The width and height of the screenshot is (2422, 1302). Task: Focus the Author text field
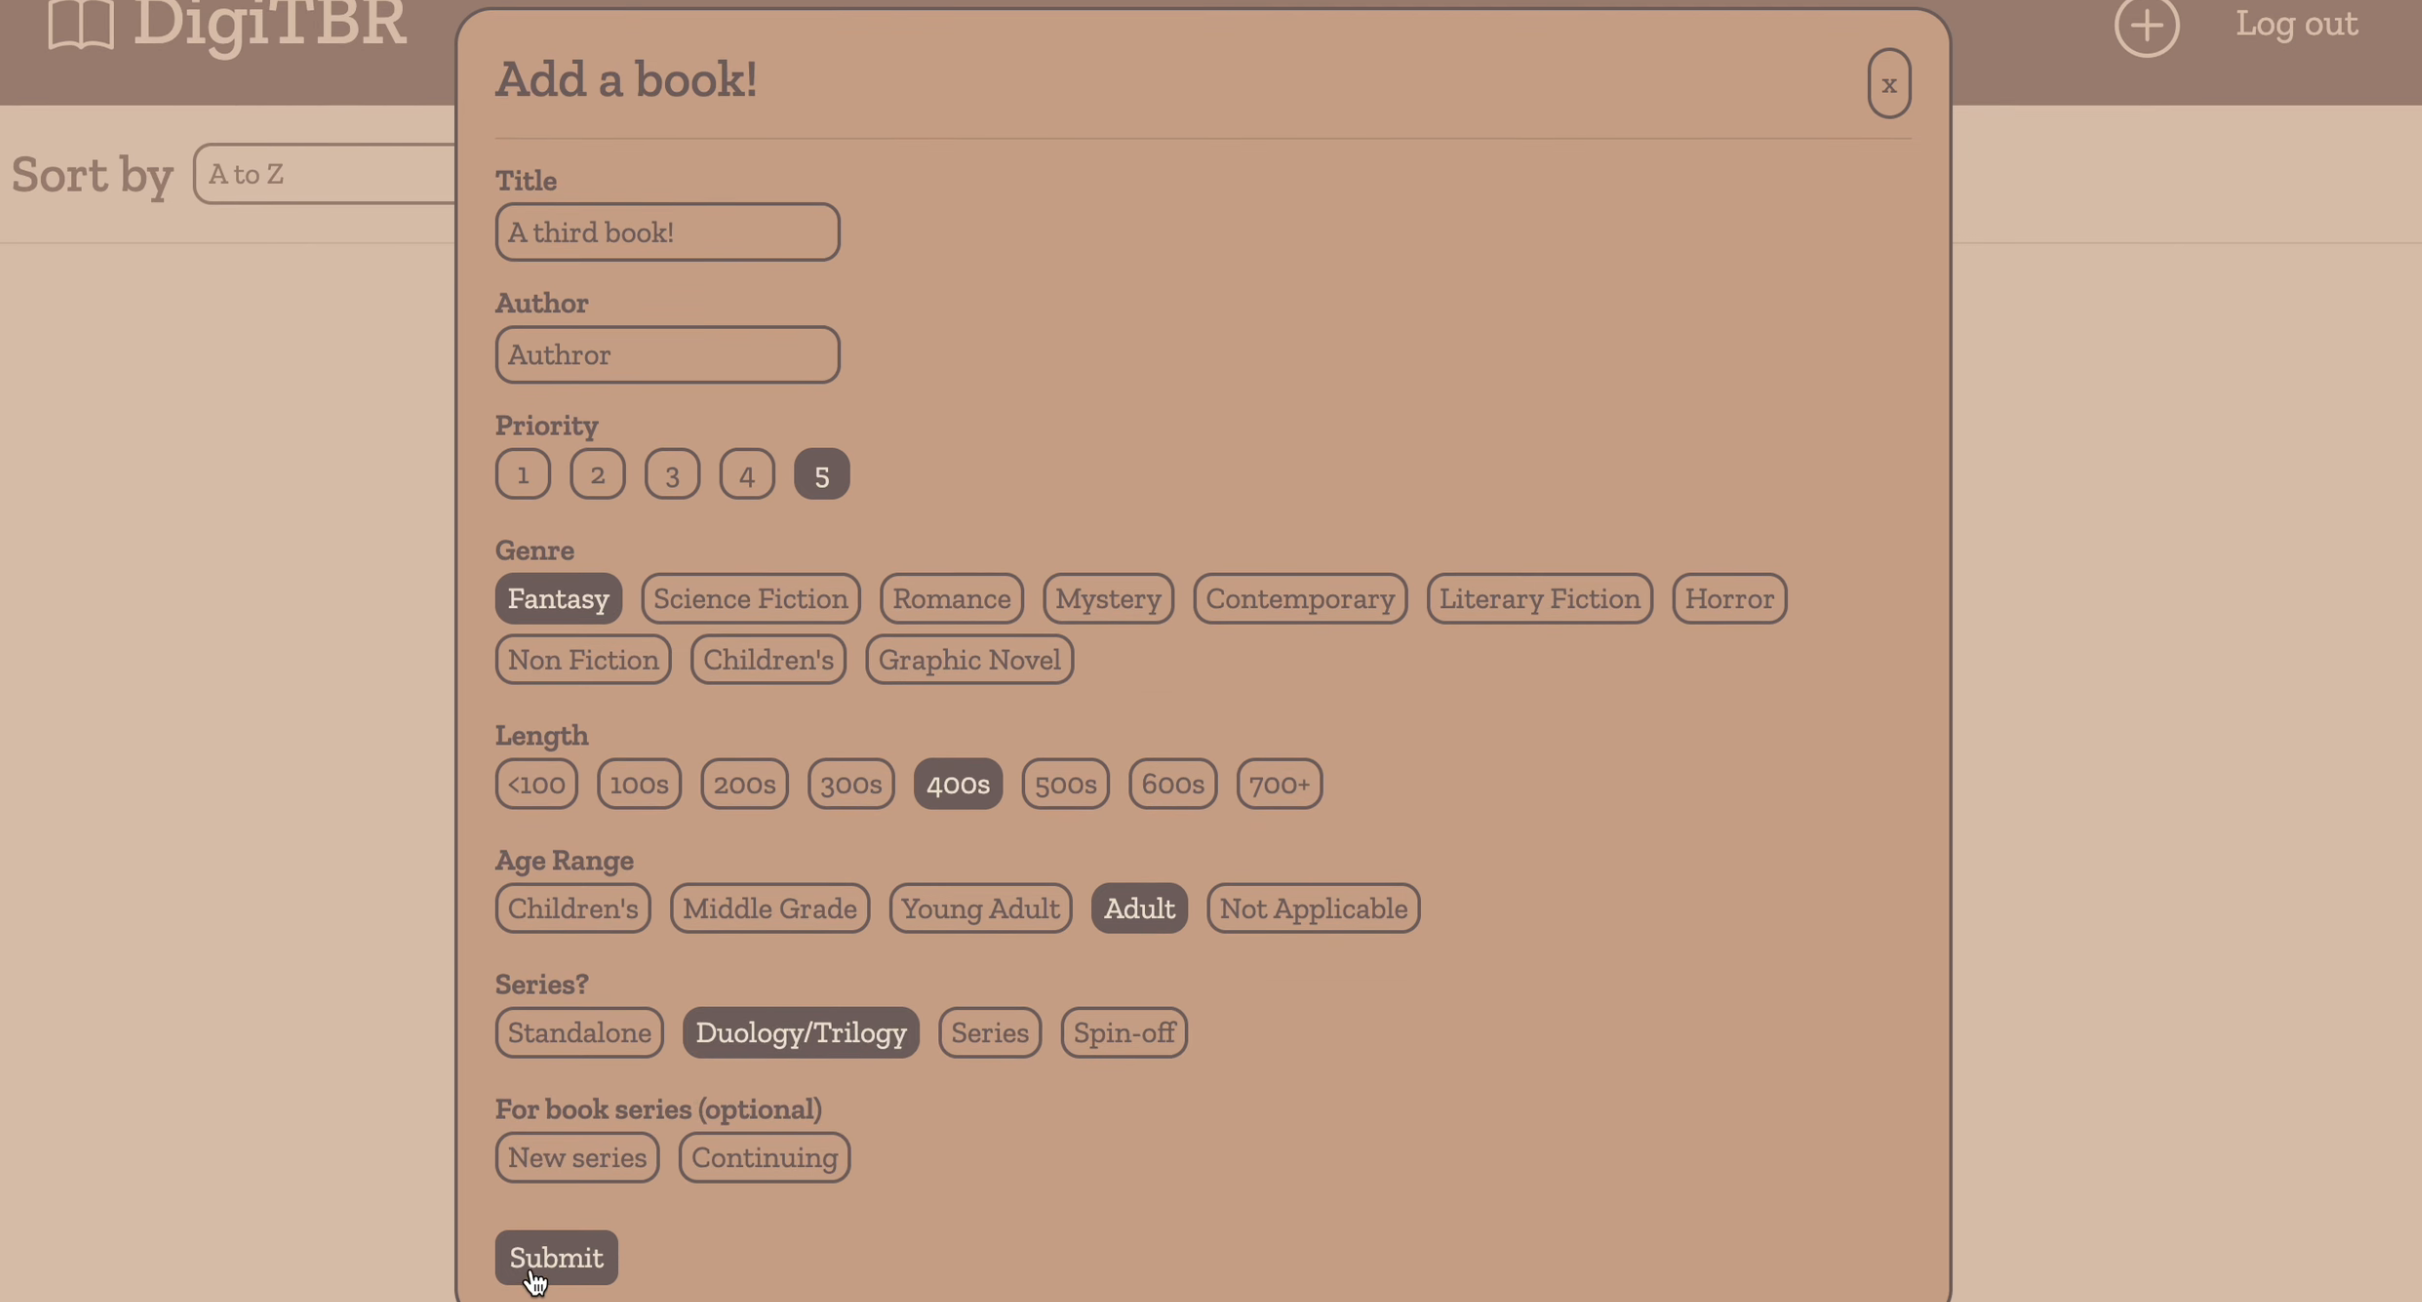point(667,355)
